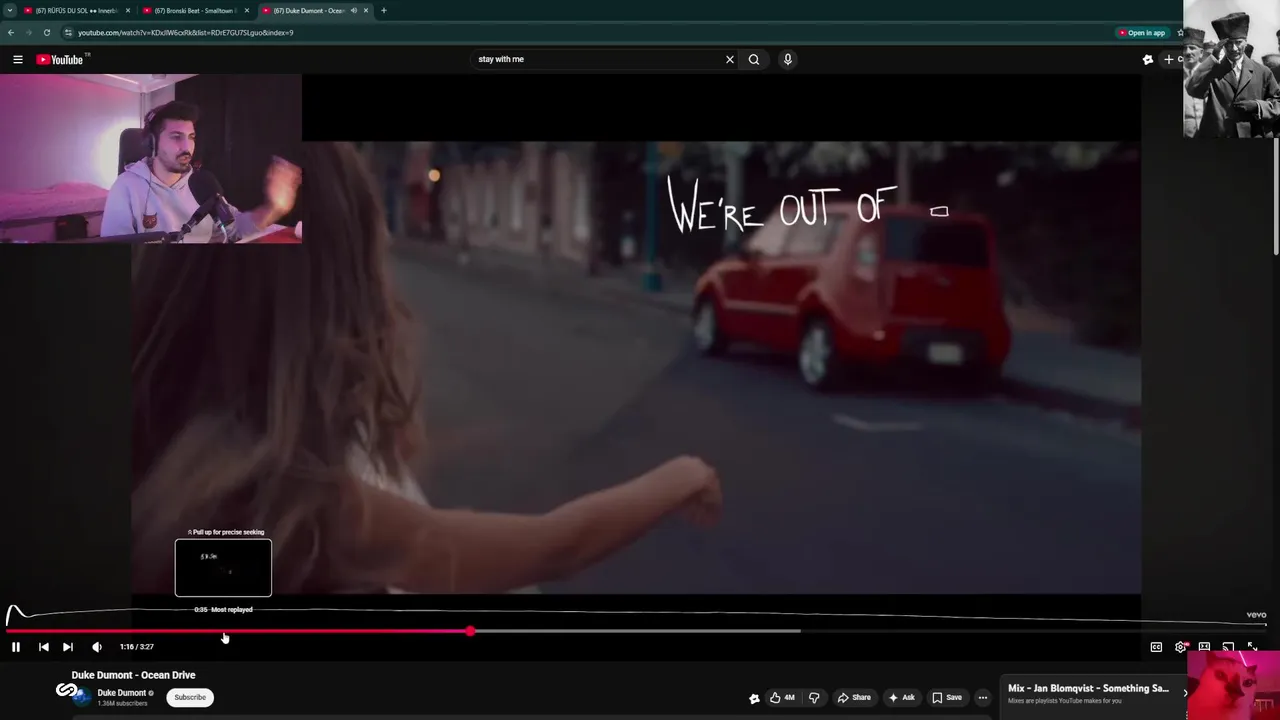
Task: Click the Open in app button
Action: pyautogui.click(x=1142, y=33)
